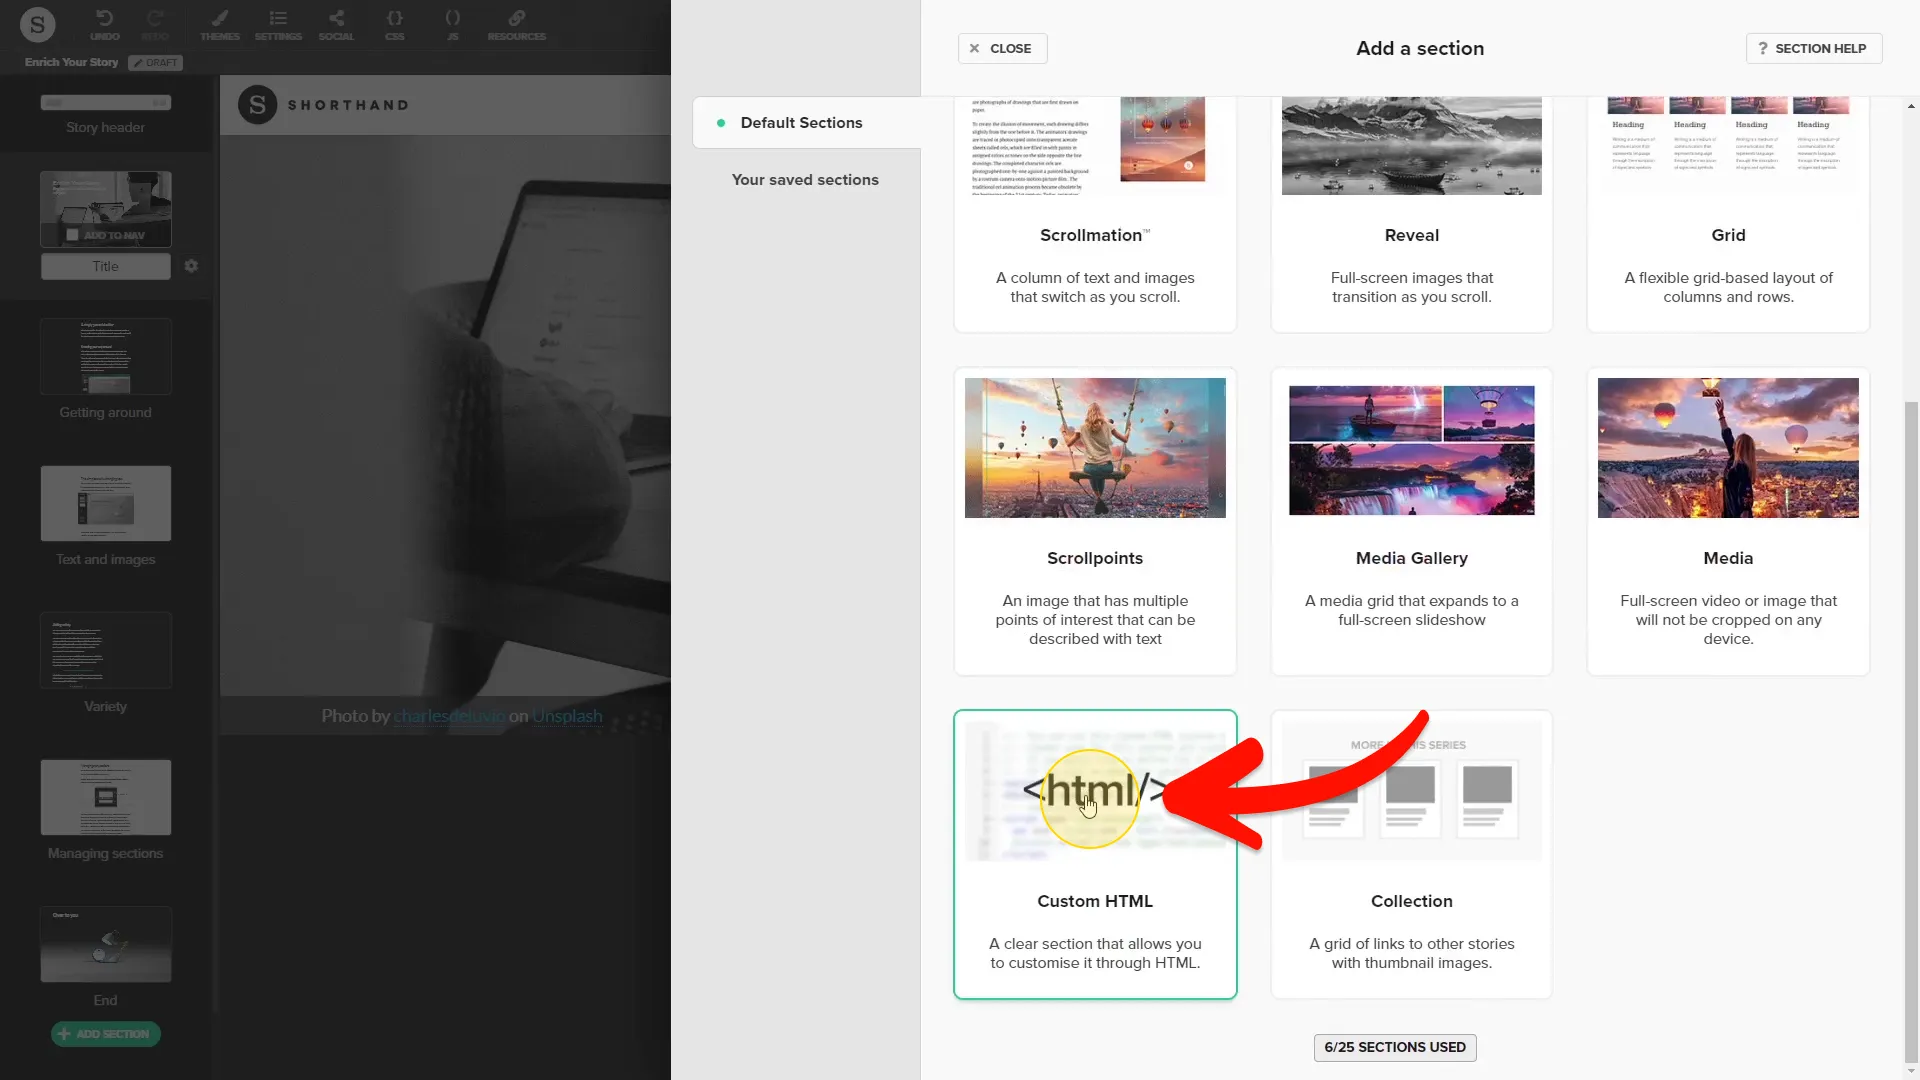Choose the Custom HTML section card
Viewport: 1920px width, 1080px height.
[1095, 854]
